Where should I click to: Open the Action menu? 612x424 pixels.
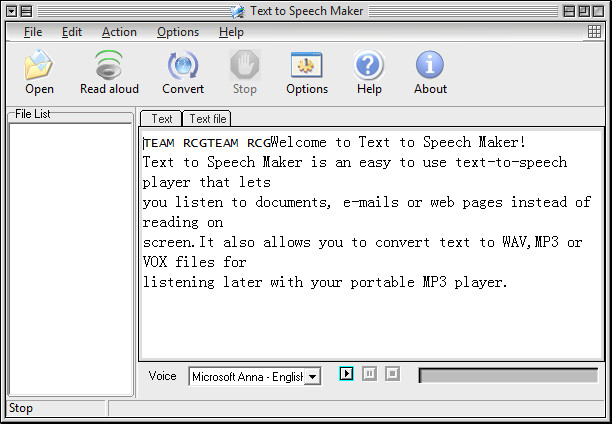coord(119,32)
